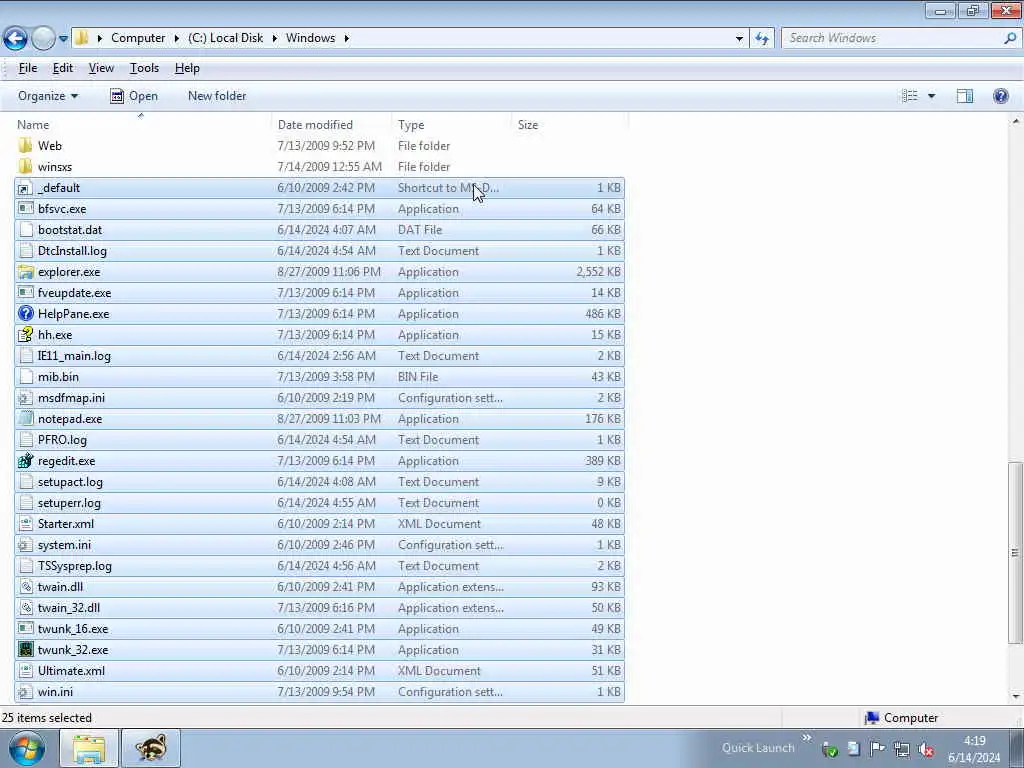Select the _default shortcut icon

point(25,188)
